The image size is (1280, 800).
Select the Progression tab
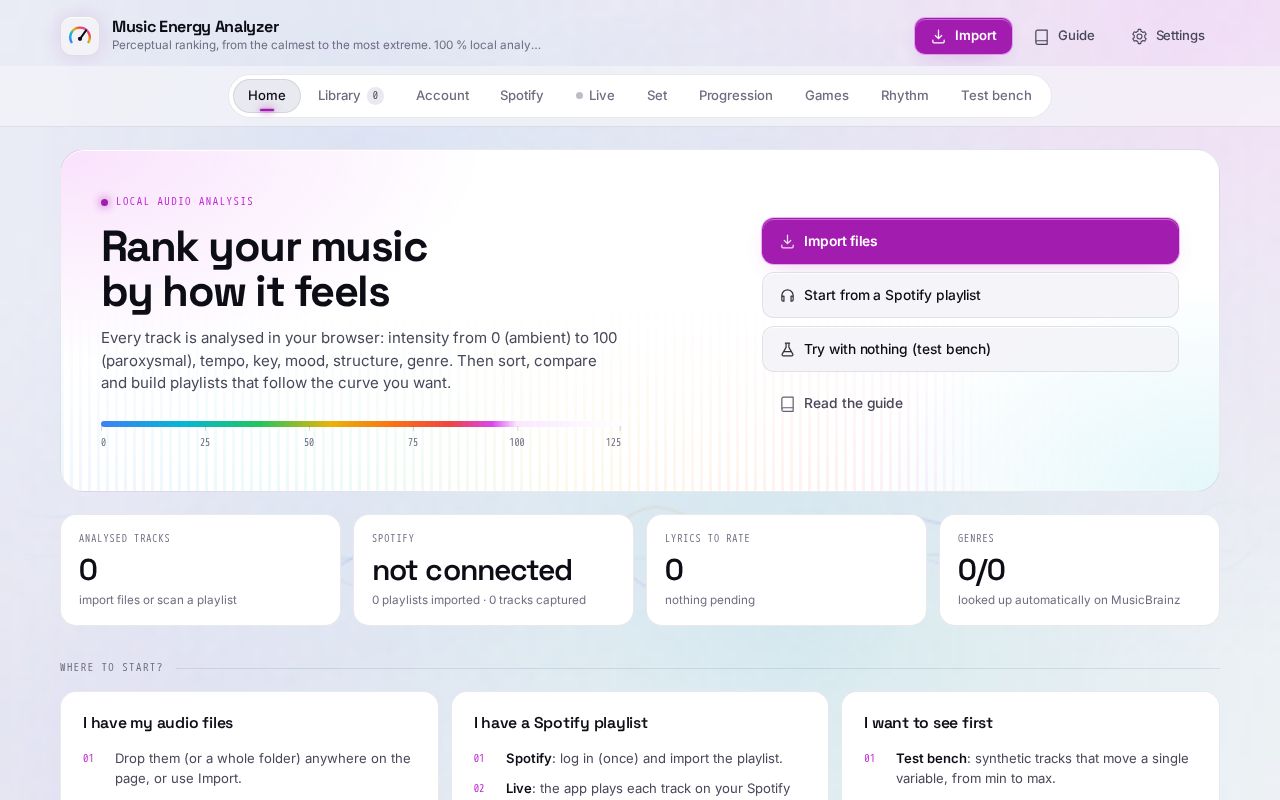pyautogui.click(x=736, y=96)
